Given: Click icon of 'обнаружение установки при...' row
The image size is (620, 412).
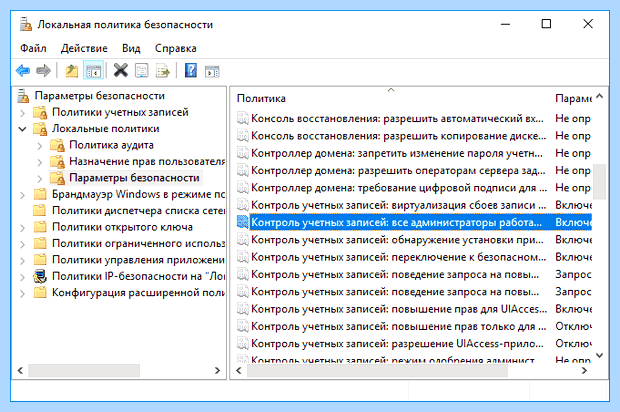Looking at the screenshot, I should 242,240.
